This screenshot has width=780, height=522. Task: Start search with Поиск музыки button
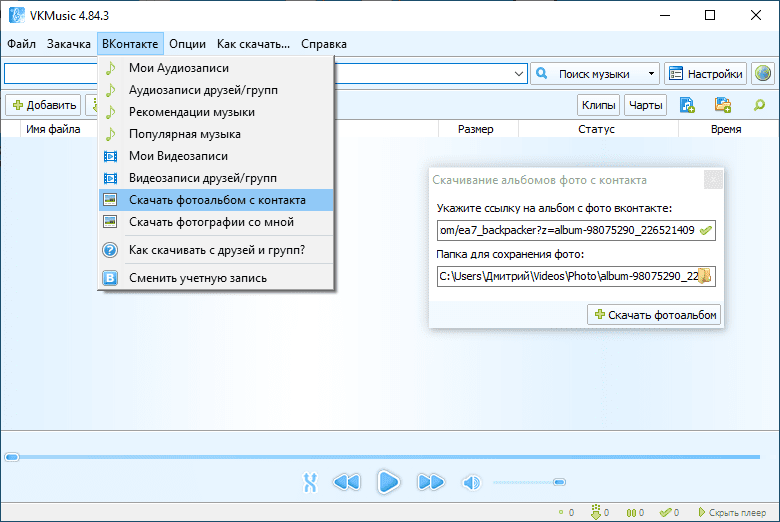coord(588,74)
